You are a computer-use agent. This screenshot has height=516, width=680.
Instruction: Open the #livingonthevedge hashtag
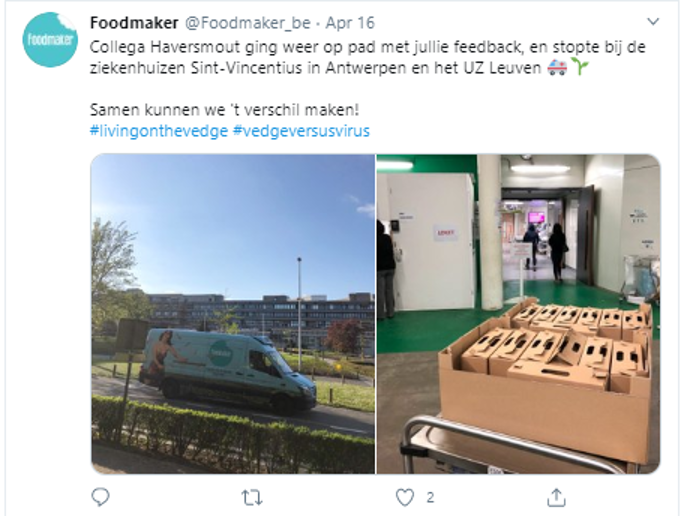tap(159, 131)
